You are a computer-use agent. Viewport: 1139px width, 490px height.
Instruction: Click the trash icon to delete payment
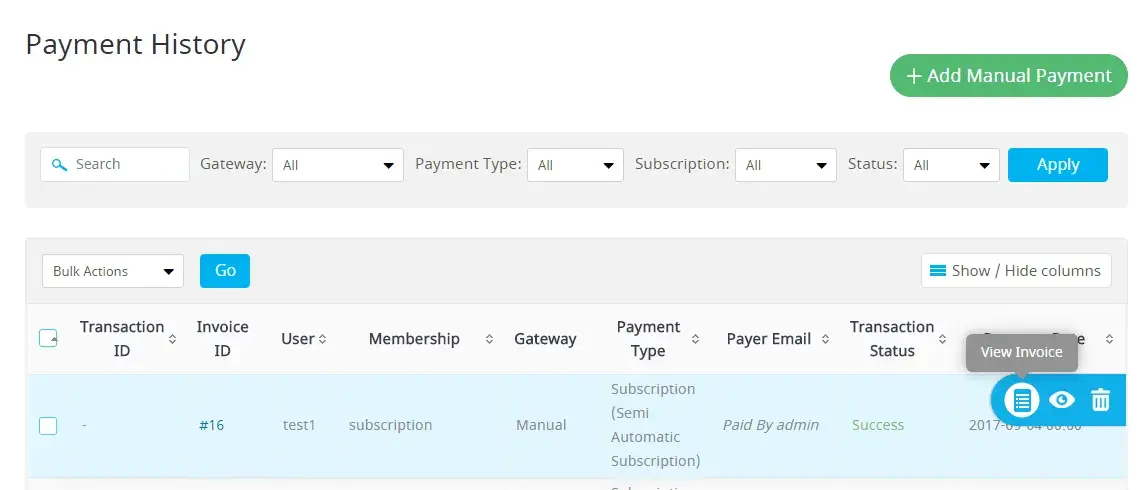1100,401
